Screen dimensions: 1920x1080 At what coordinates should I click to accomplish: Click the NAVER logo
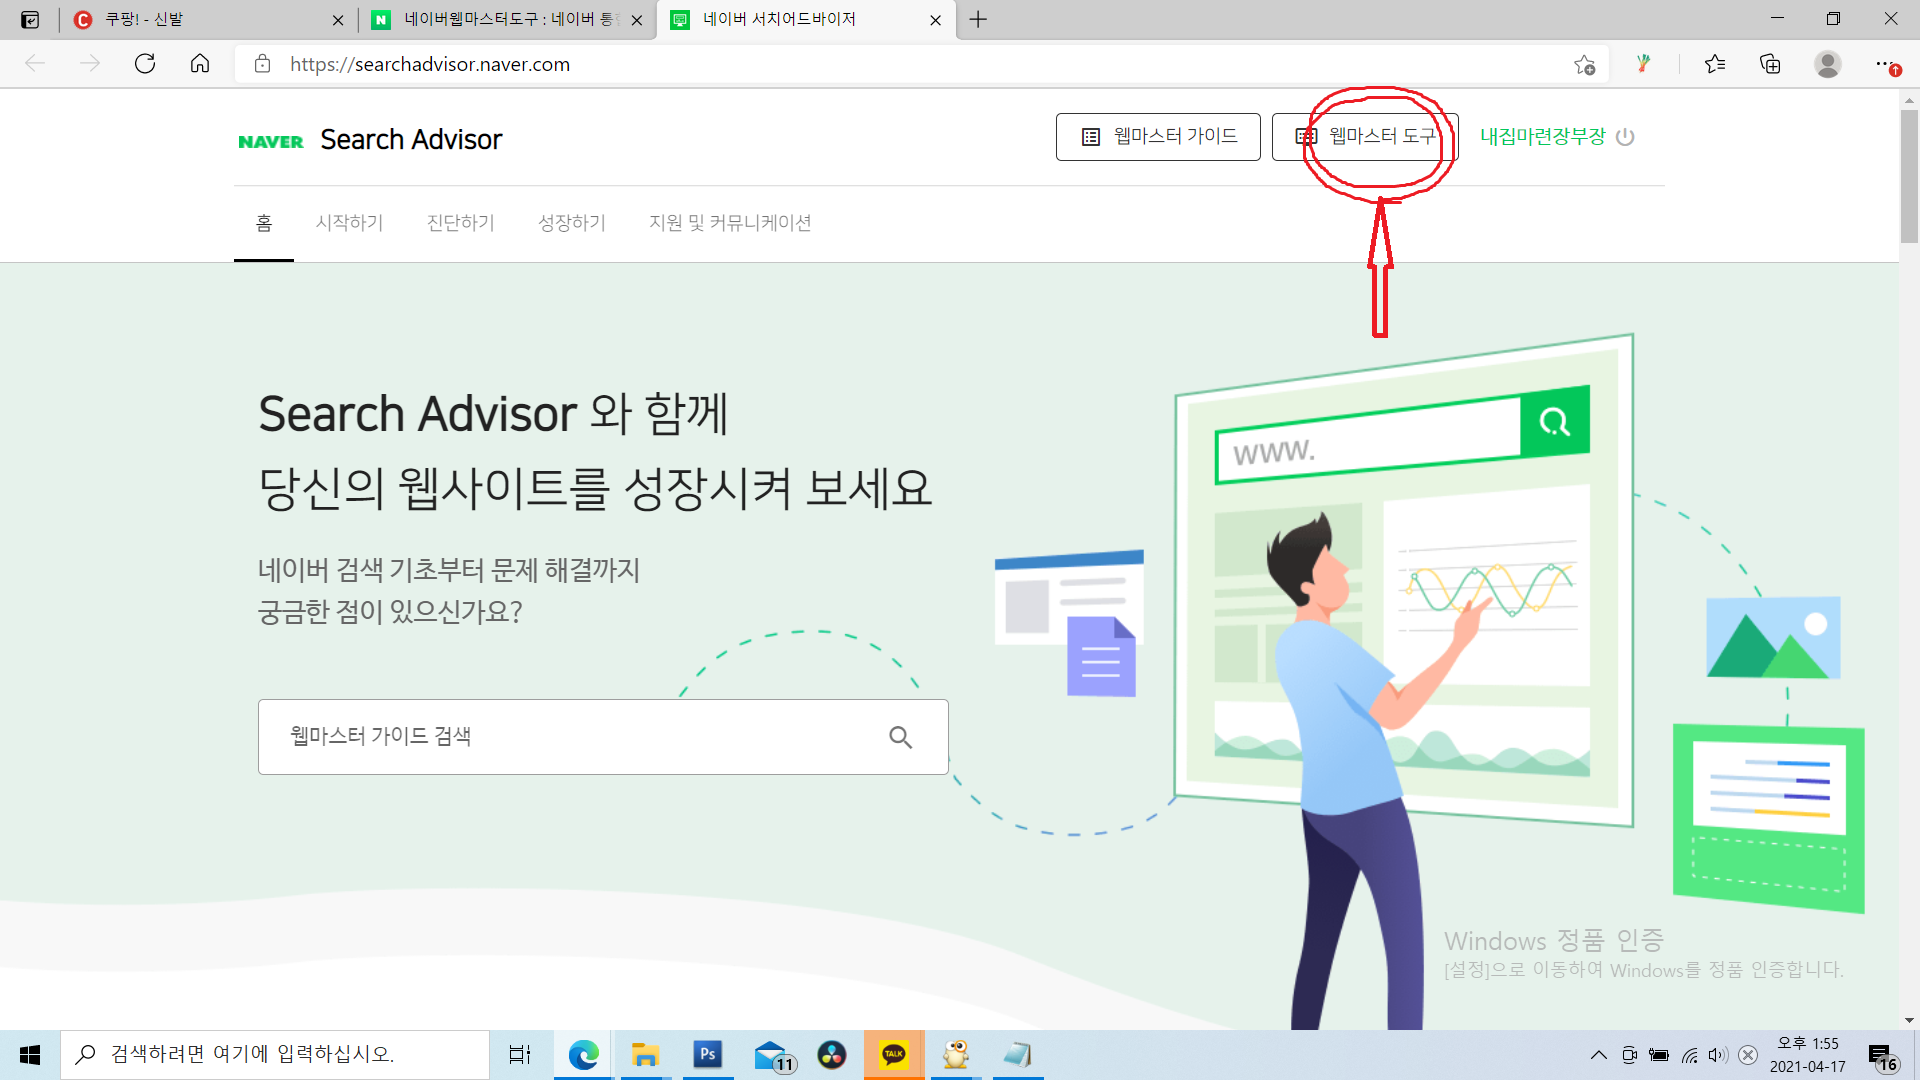coord(271,142)
